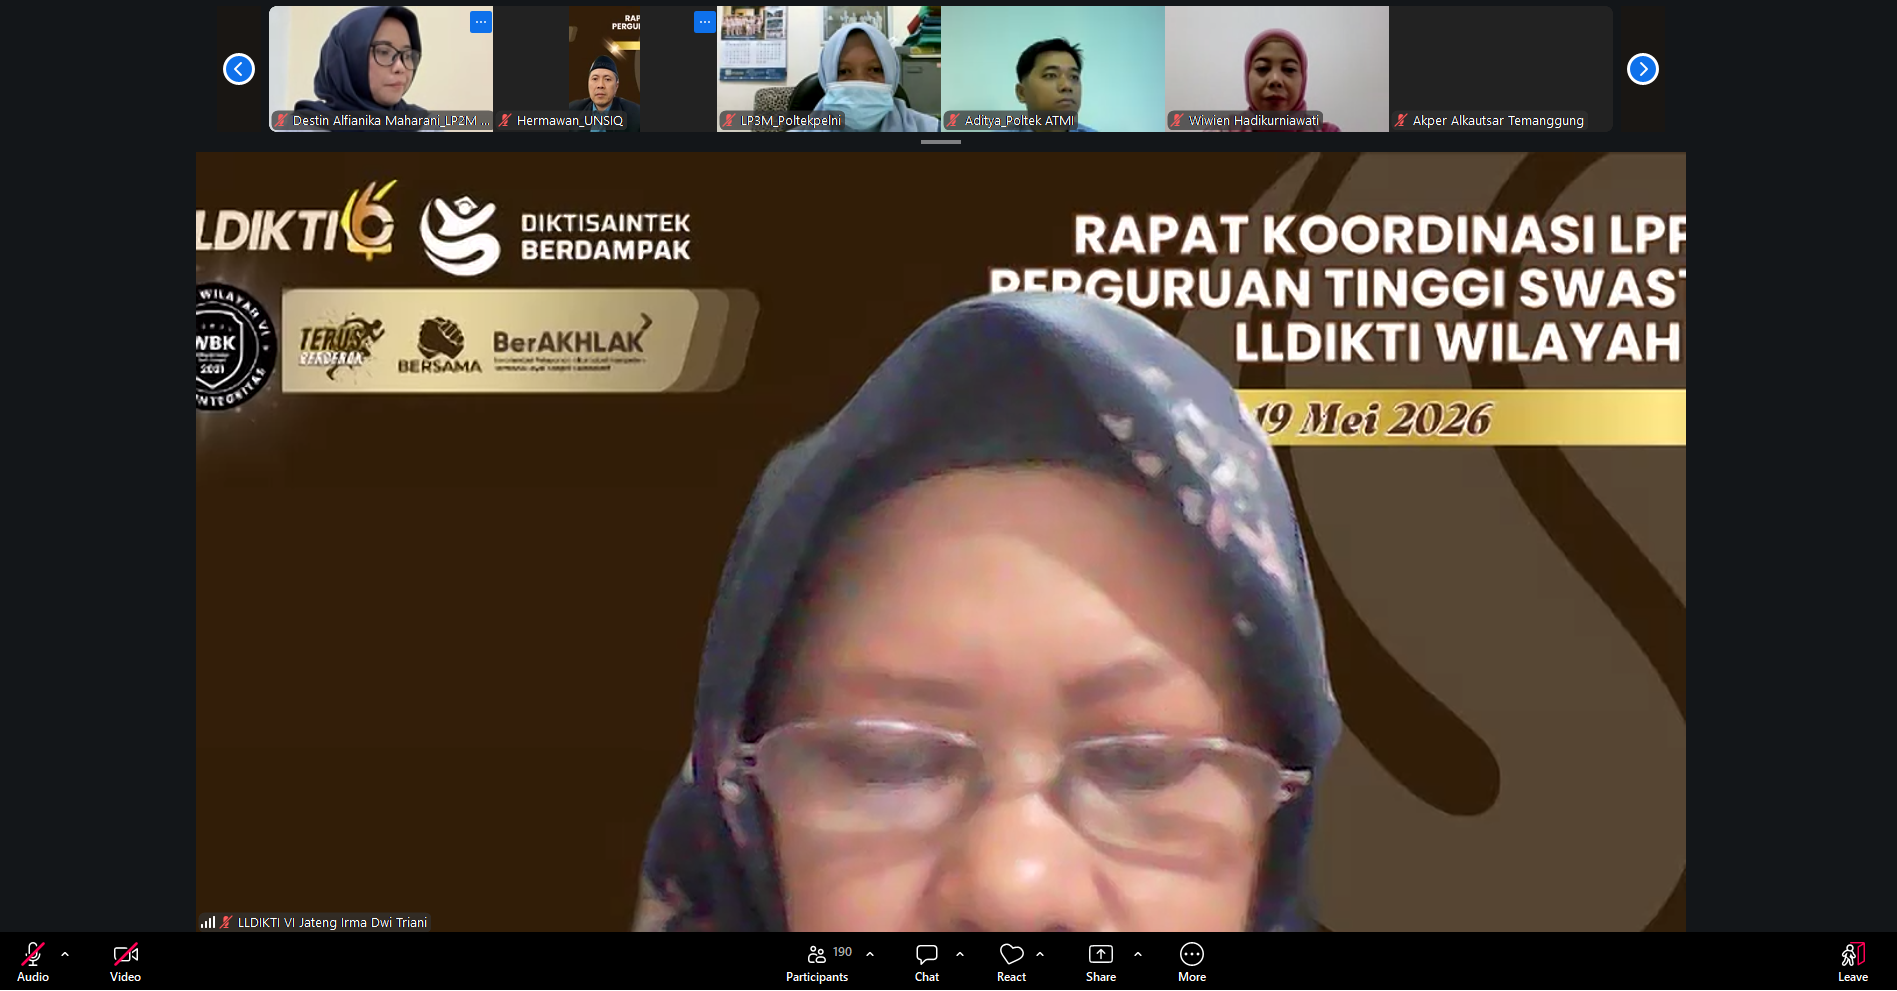Expand reactions arrow beside React
The width and height of the screenshot is (1897, 991).
click(1040, 954)
